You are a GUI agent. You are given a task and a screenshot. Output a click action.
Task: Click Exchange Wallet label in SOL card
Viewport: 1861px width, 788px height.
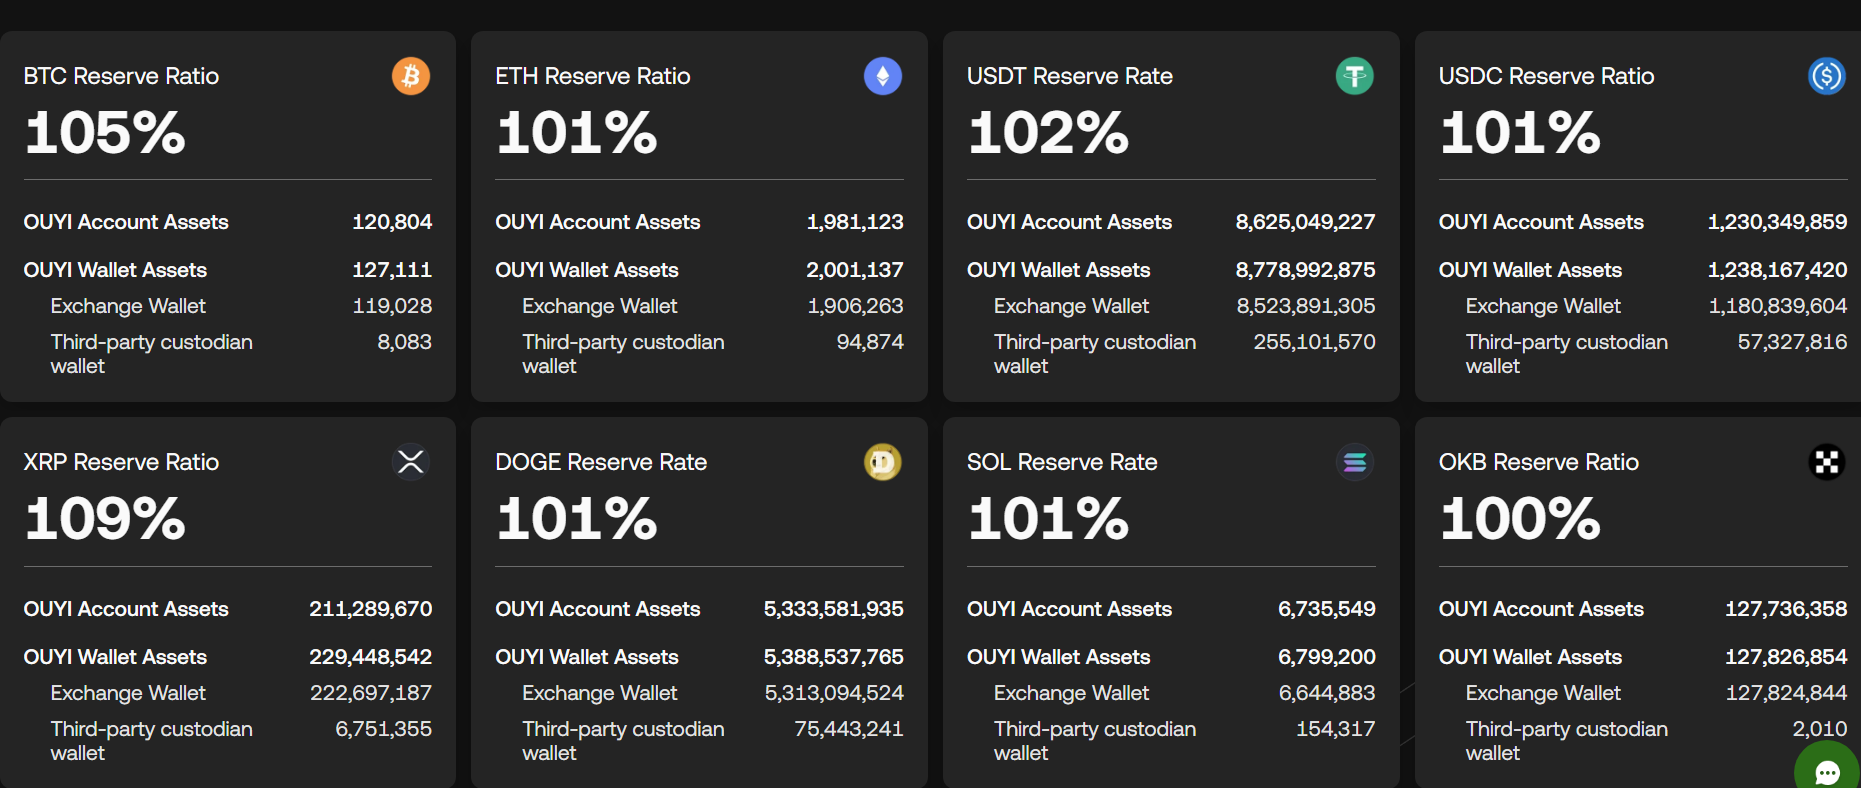click(1071, 693)
